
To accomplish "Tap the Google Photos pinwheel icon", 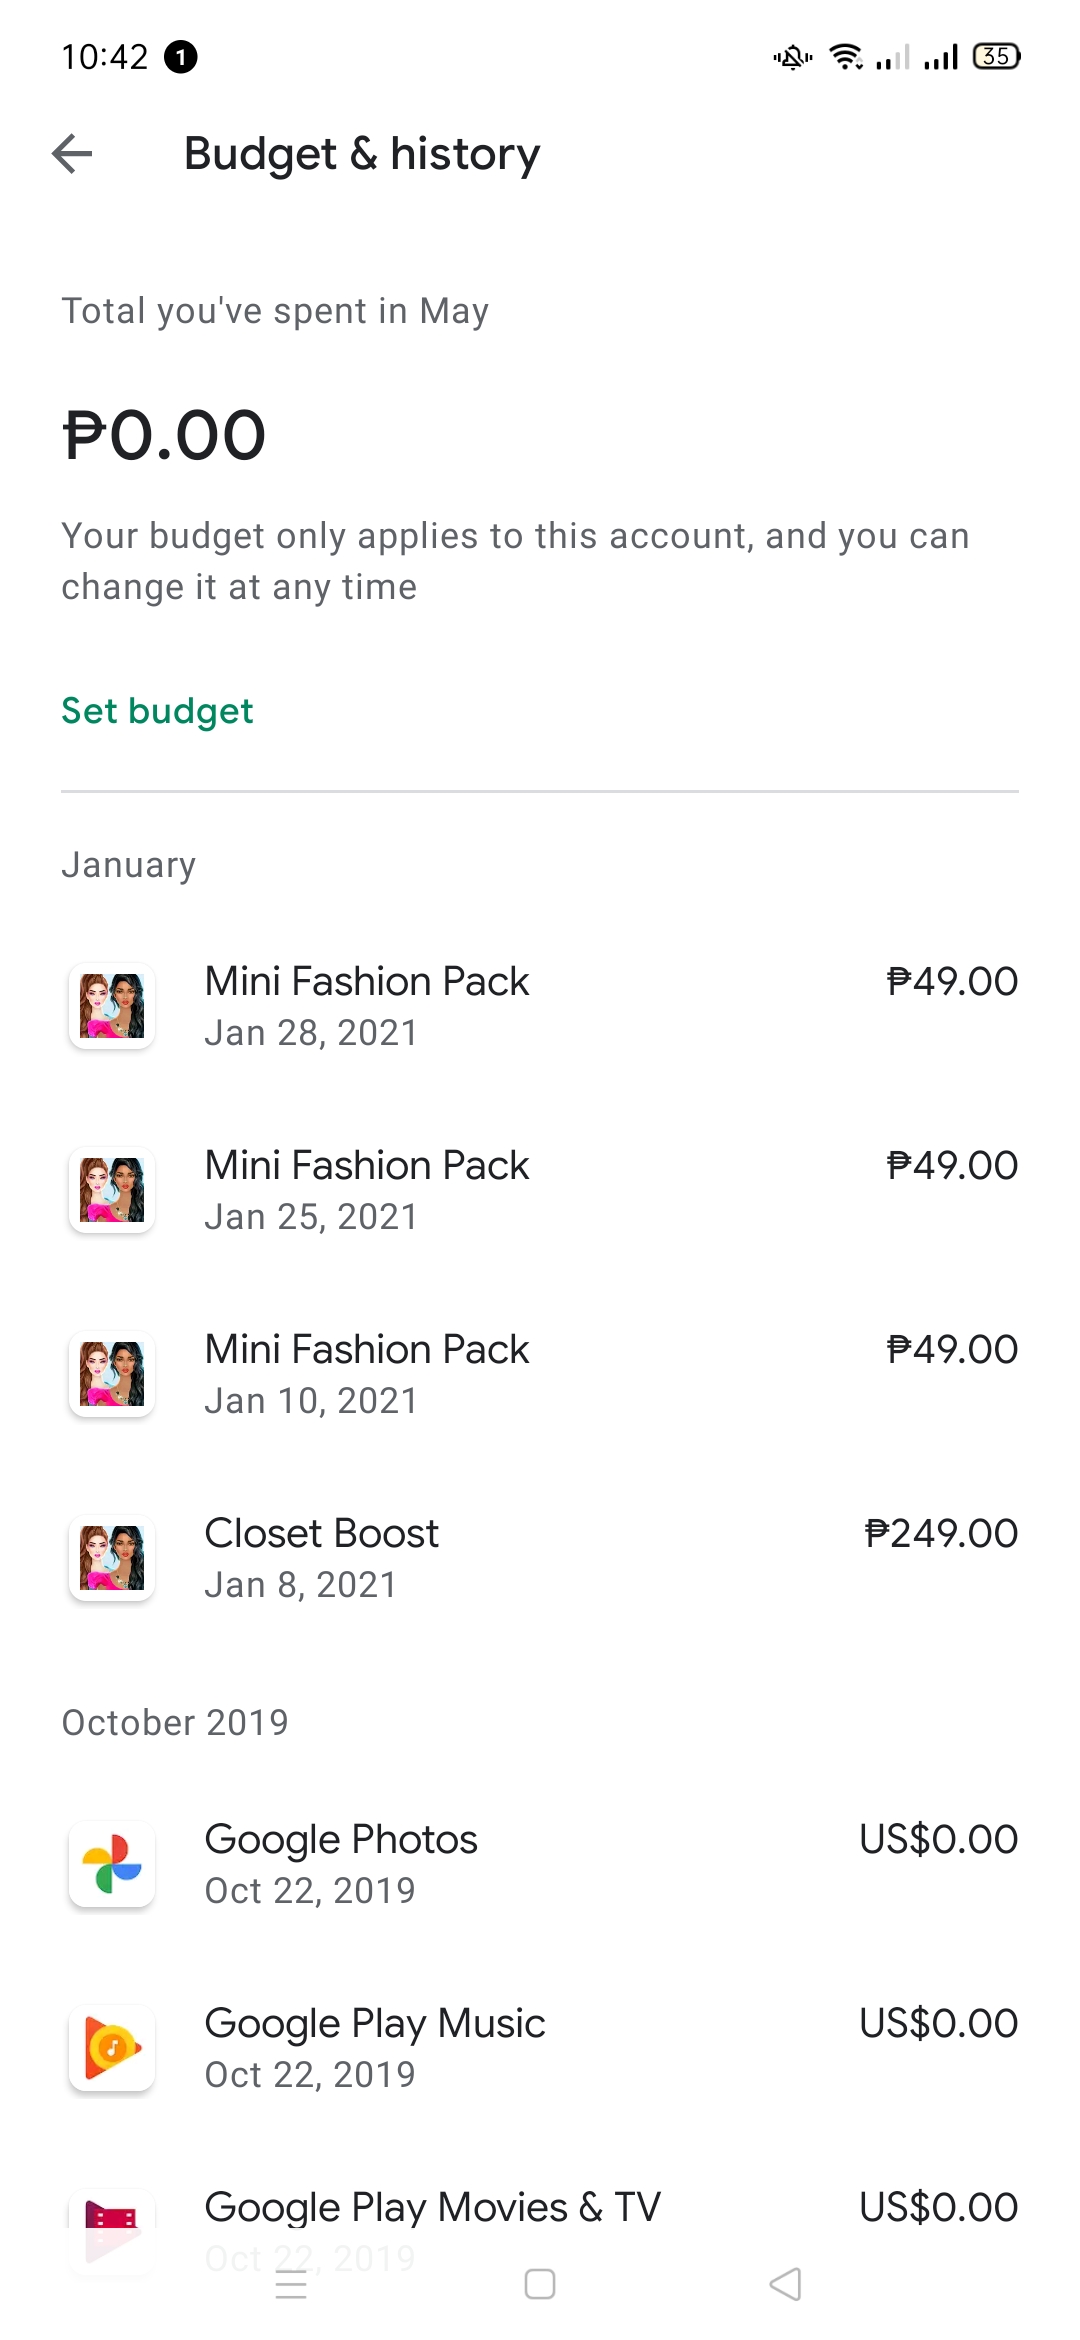I will click(x=112, y=1864).
